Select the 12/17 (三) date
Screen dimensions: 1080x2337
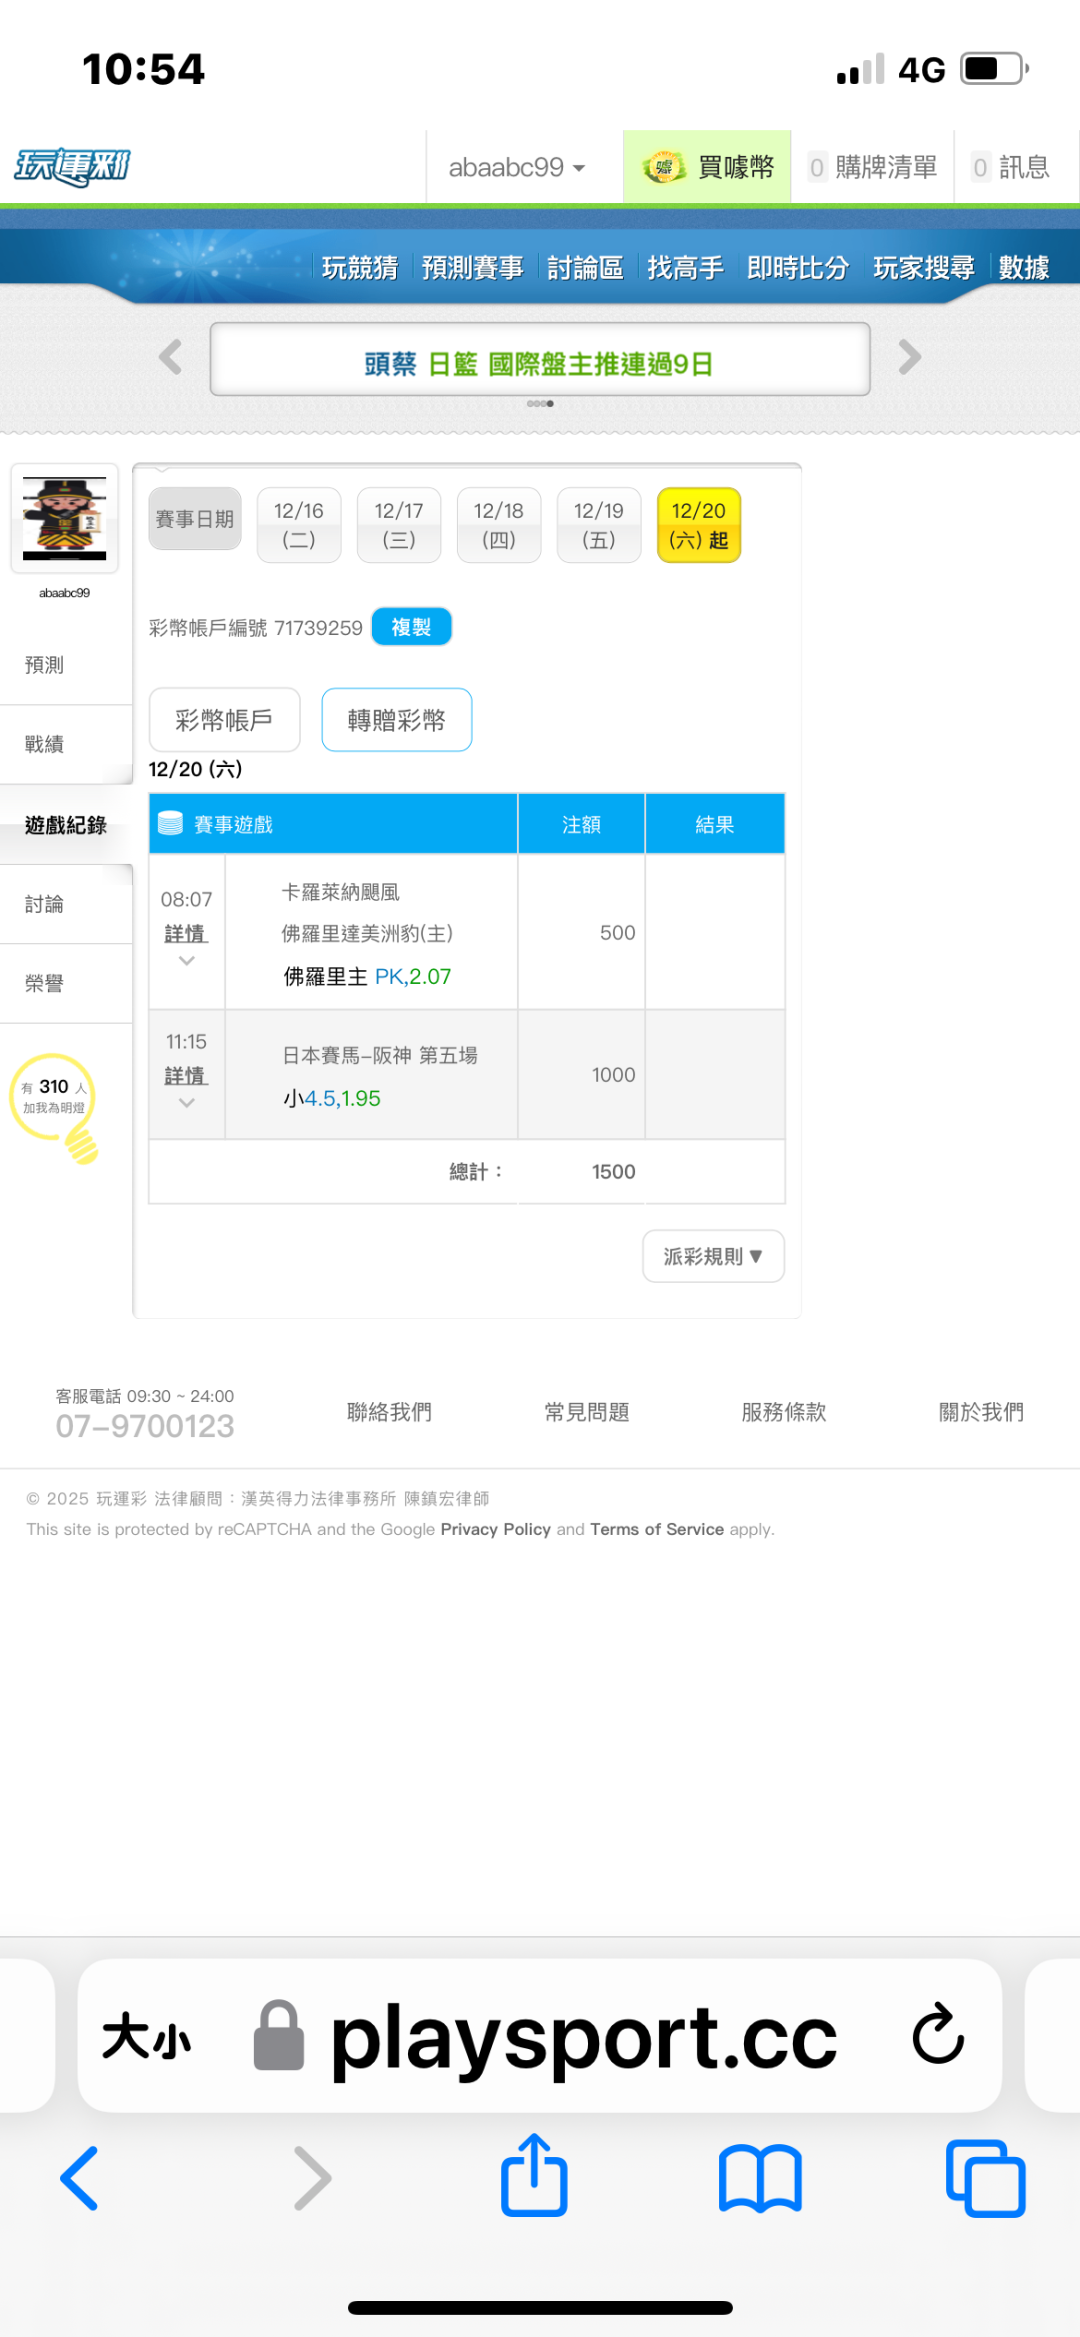point(399,525)
